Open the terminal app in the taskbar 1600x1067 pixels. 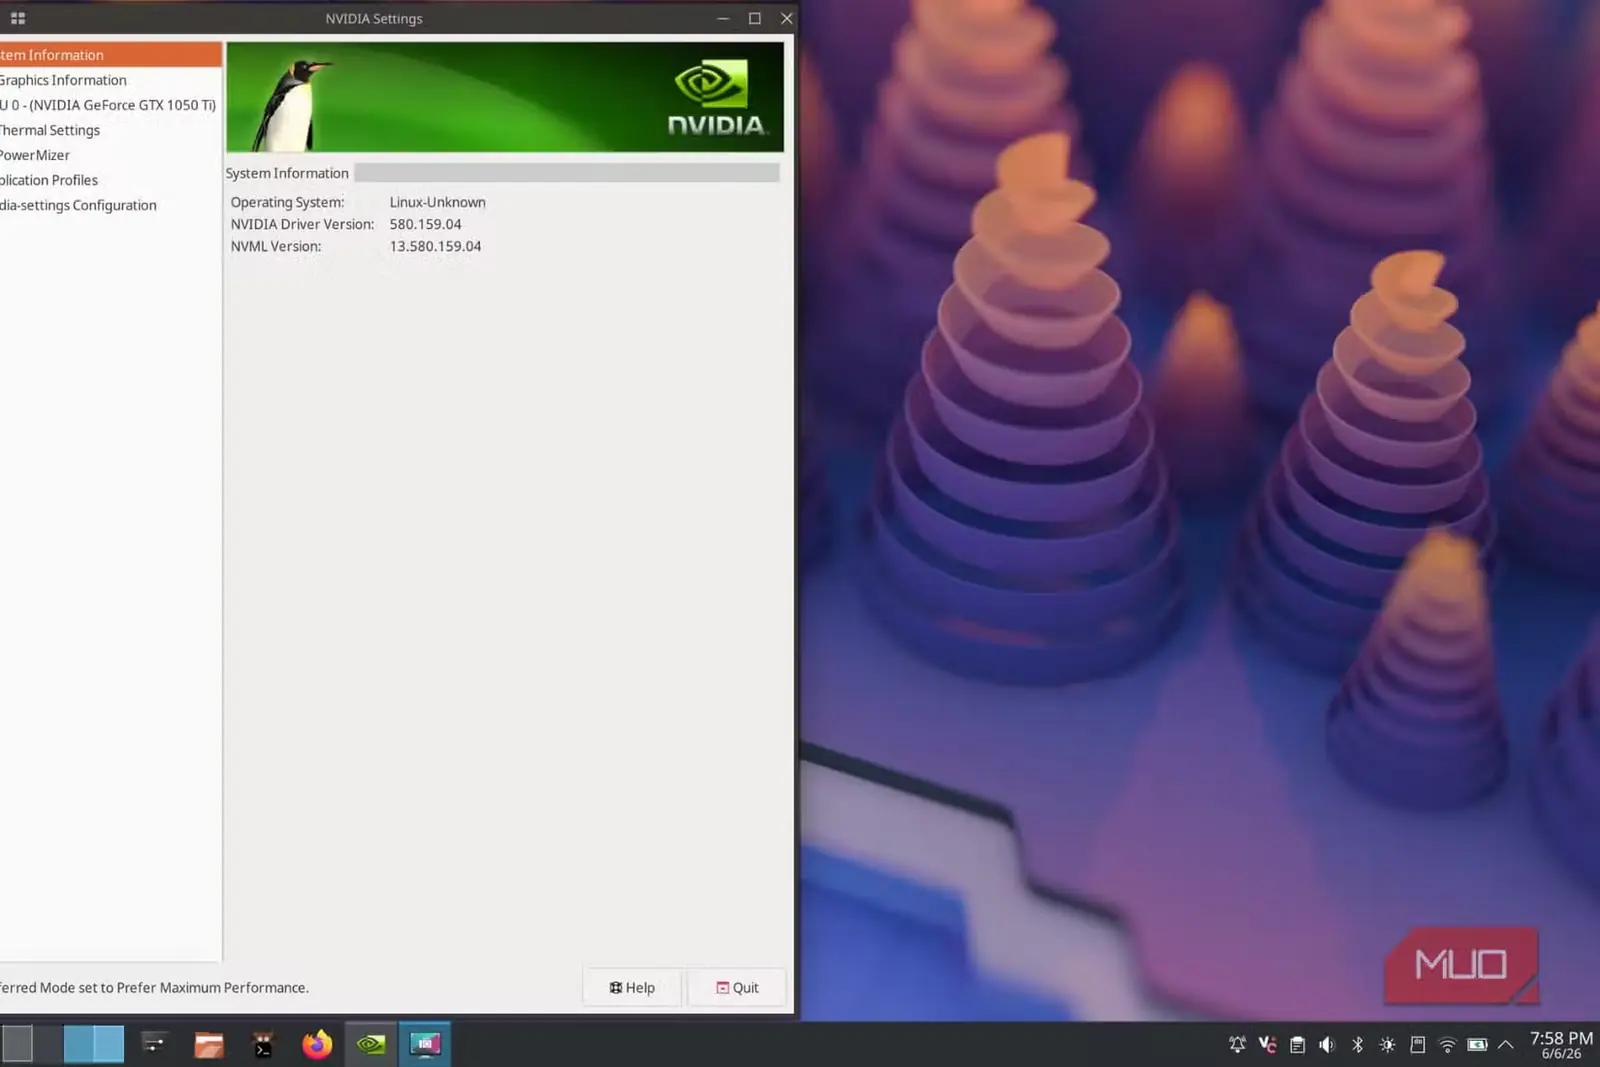[x=263, y=1045]
